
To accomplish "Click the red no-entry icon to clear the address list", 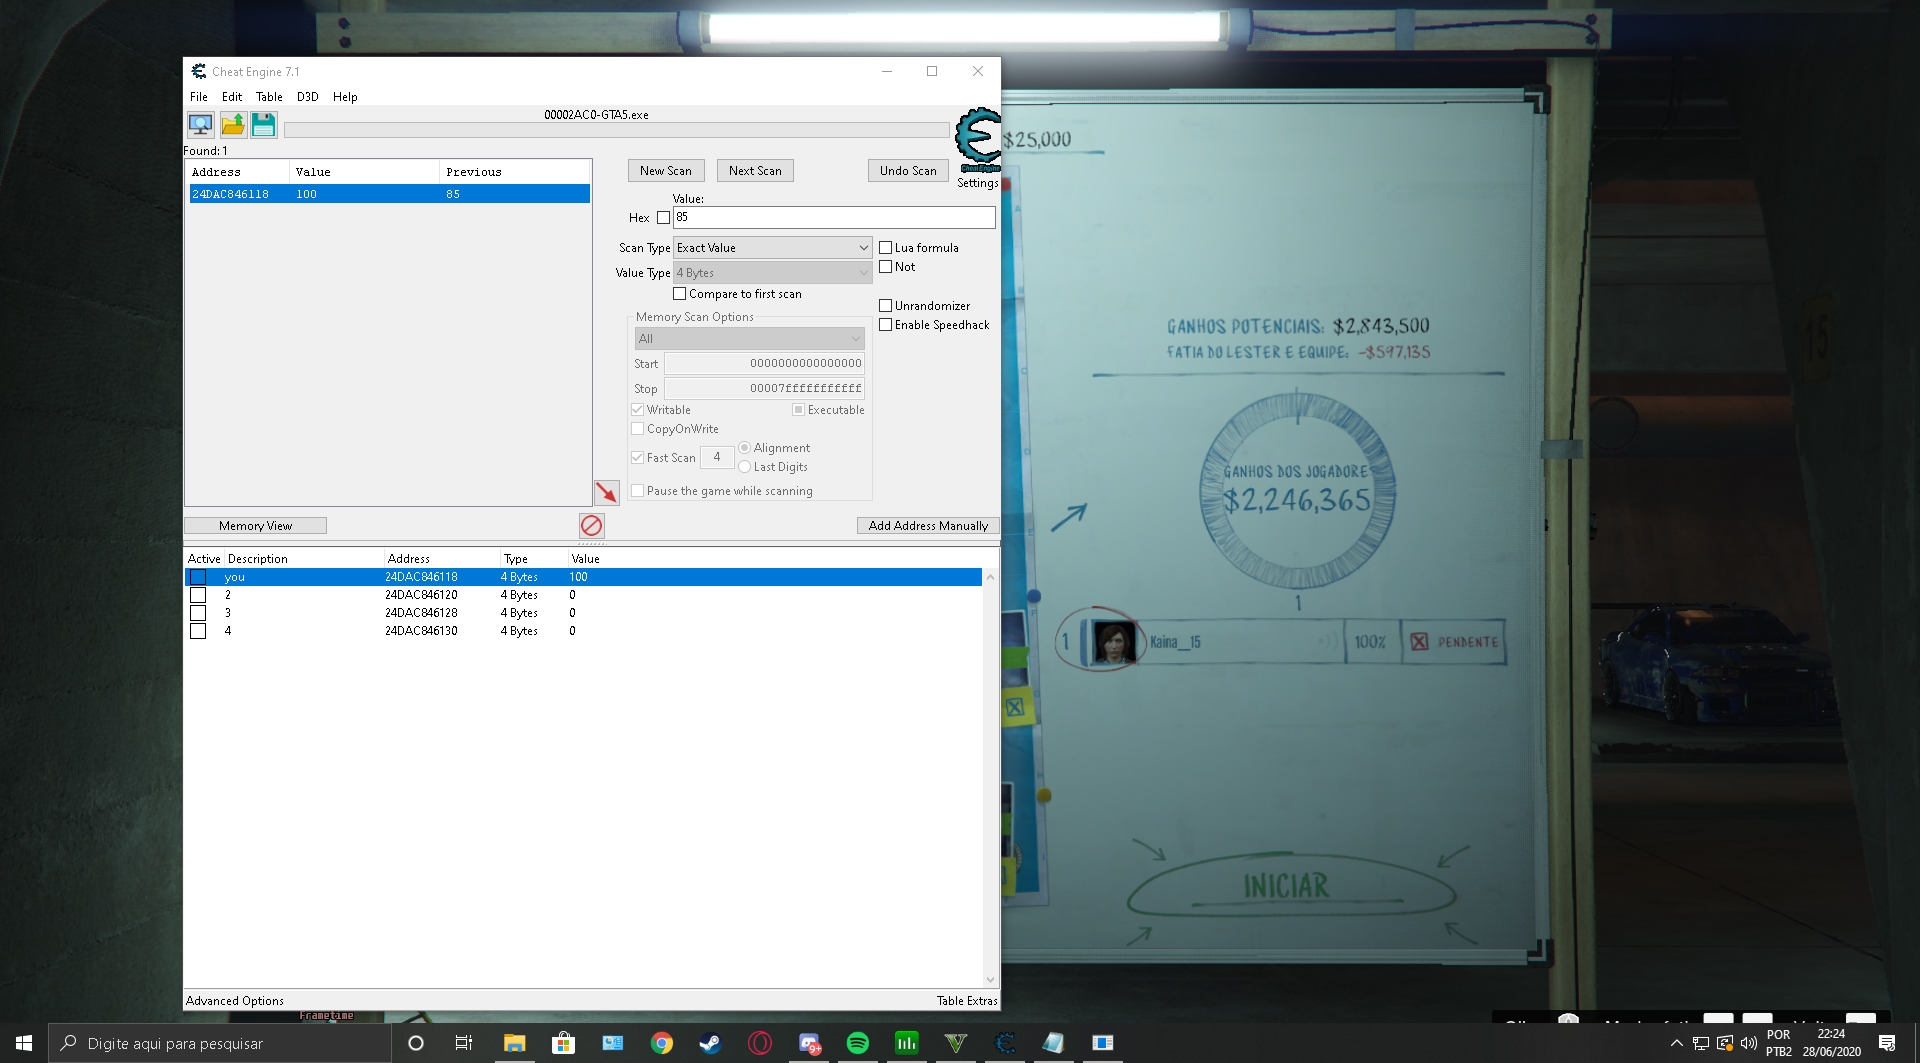I will (x=591, y=525).
